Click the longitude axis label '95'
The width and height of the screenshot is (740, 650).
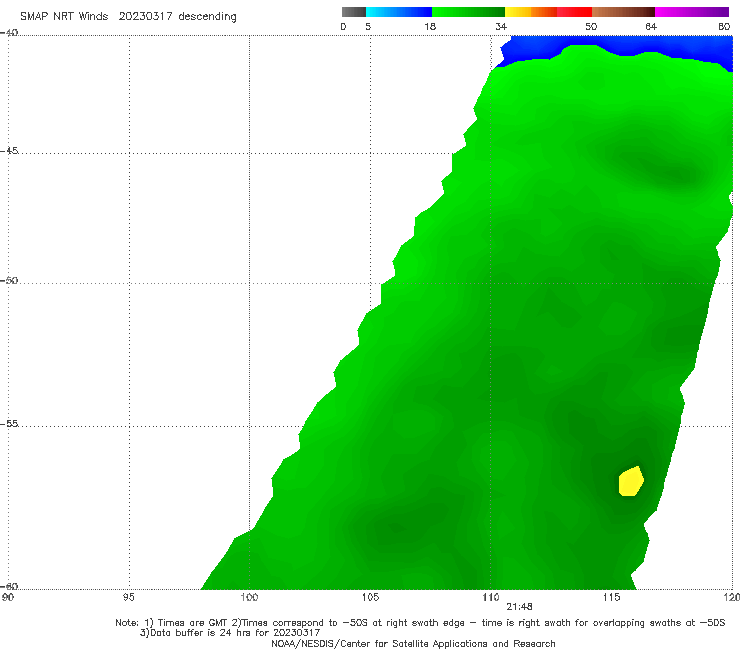pyautogui.click(x=128, y=598)
